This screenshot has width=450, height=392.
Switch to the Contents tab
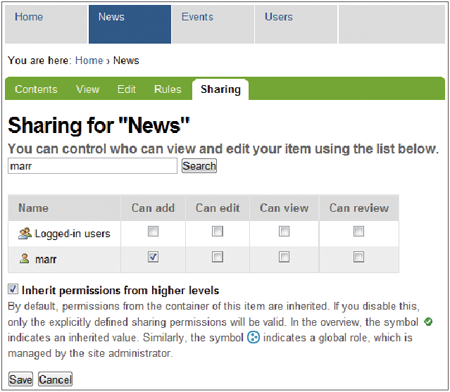coord(36,89)
